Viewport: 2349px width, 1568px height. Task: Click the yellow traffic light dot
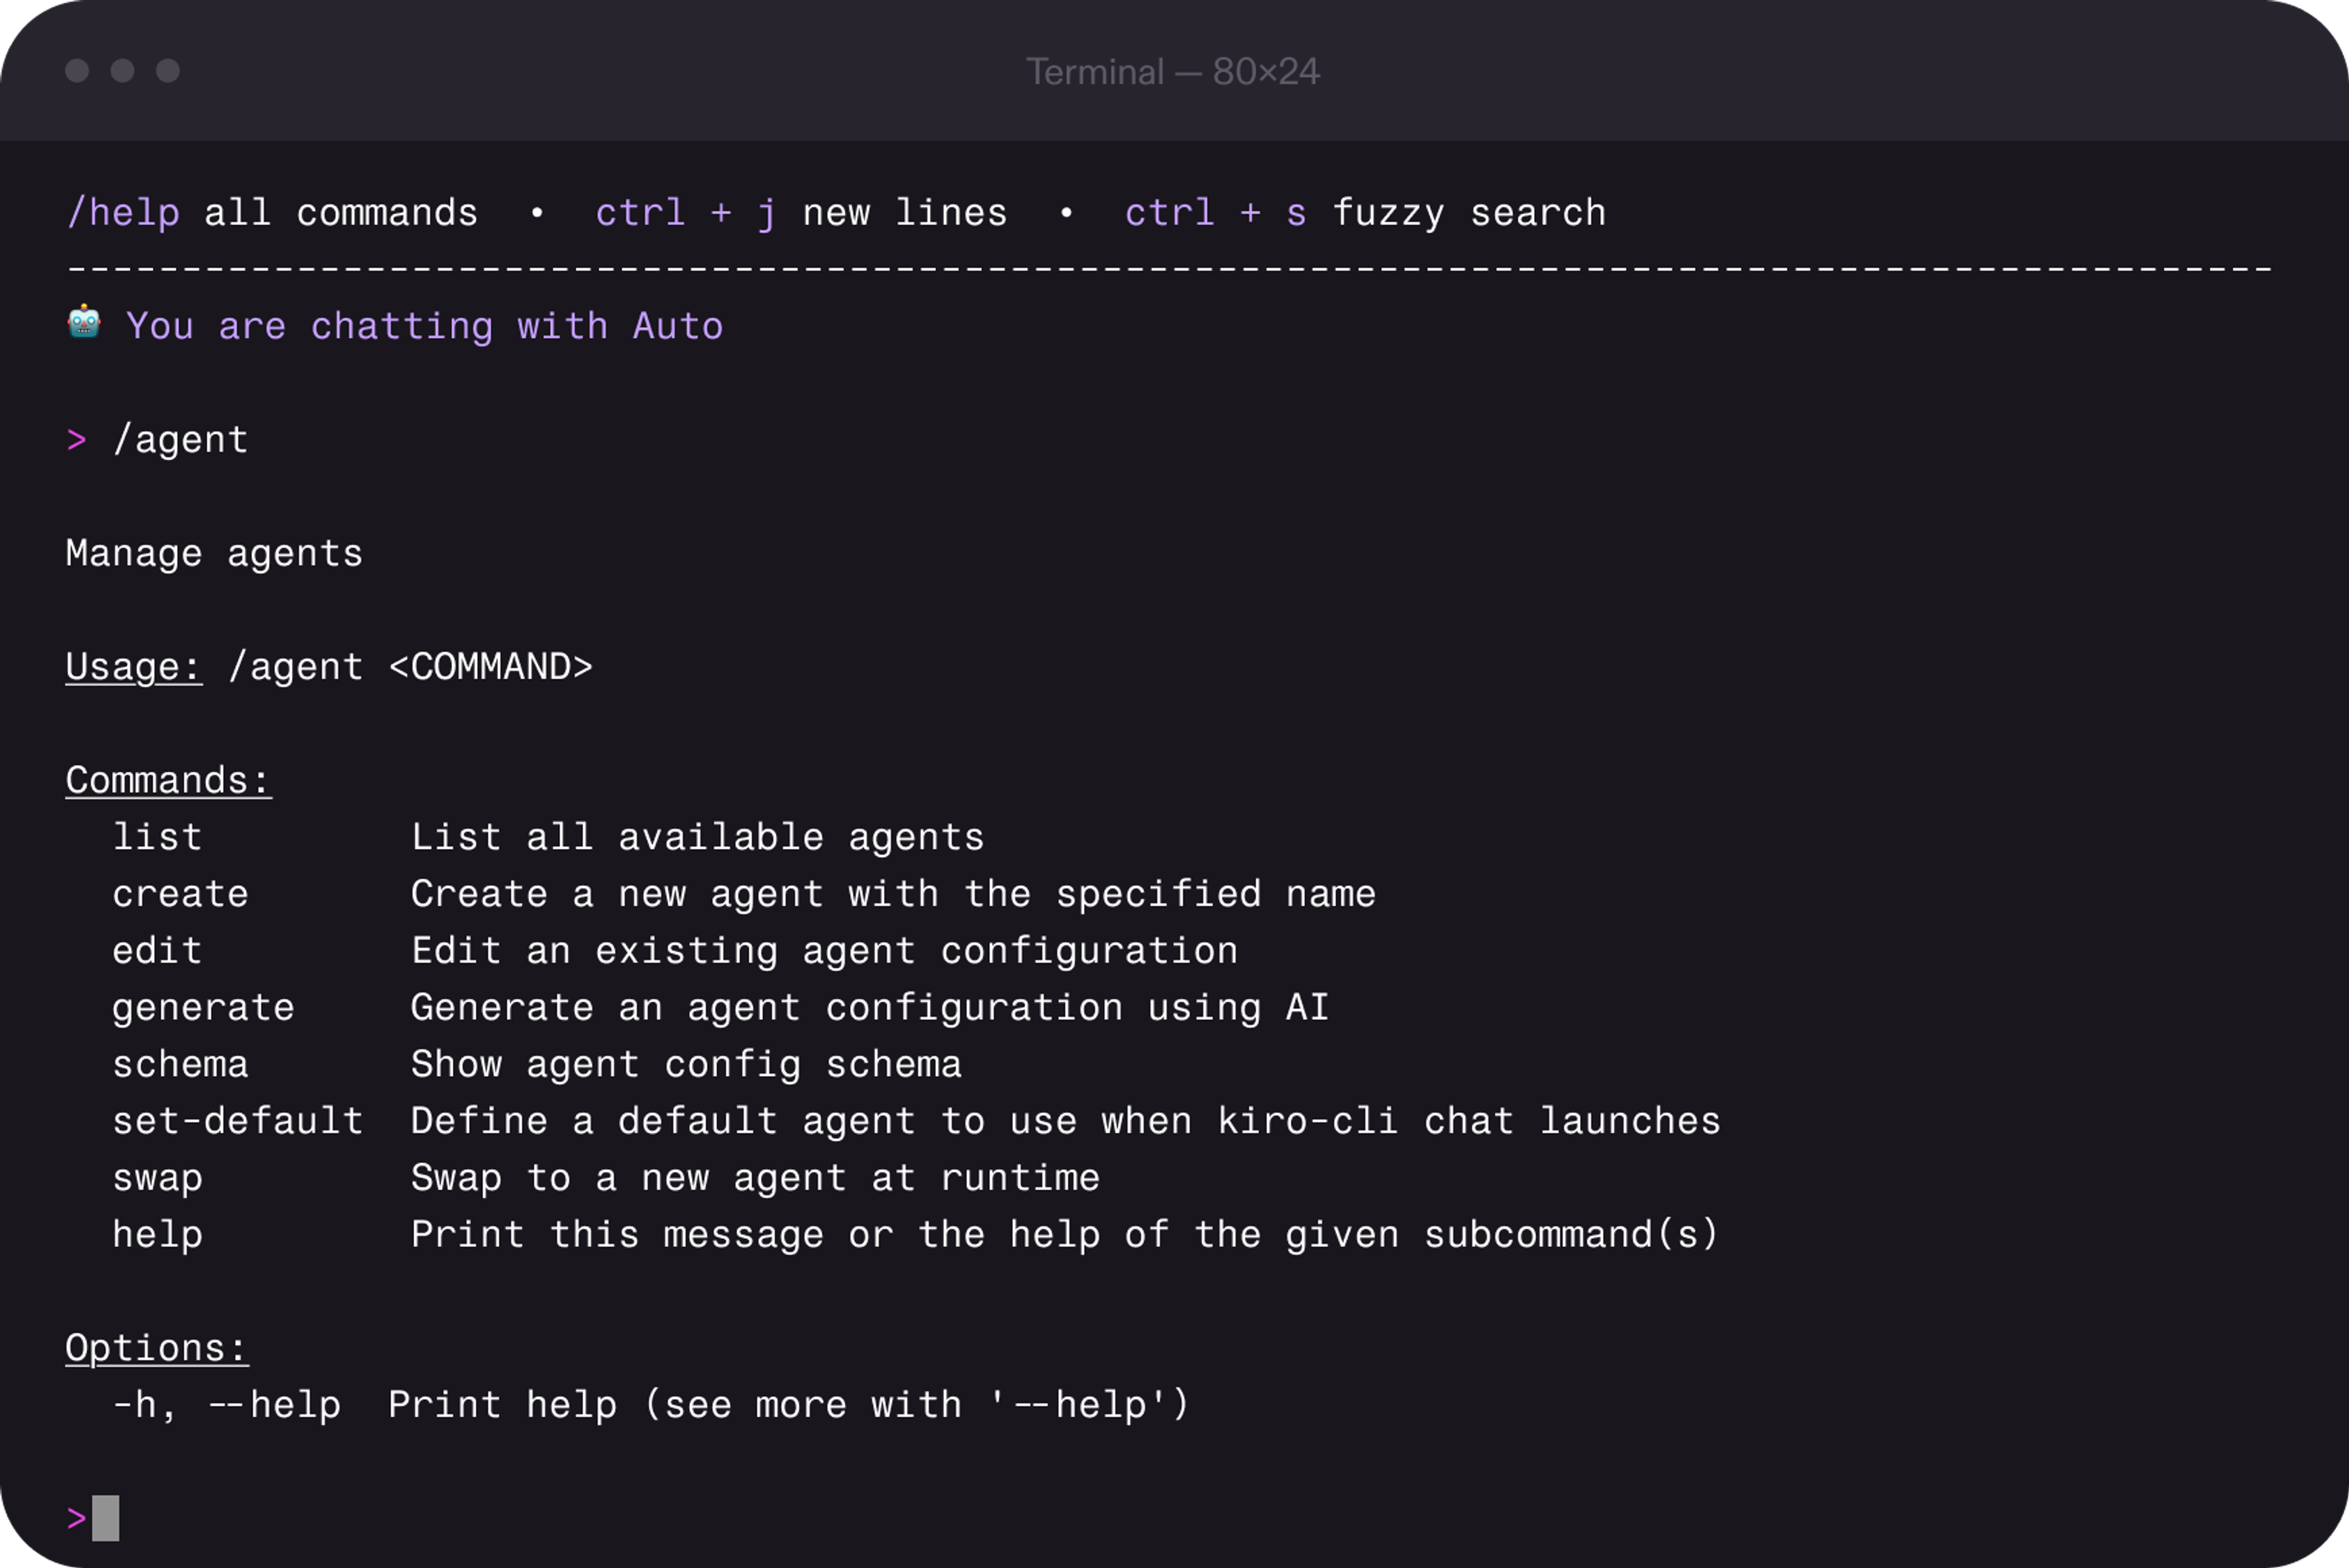(x=123, y=71)
